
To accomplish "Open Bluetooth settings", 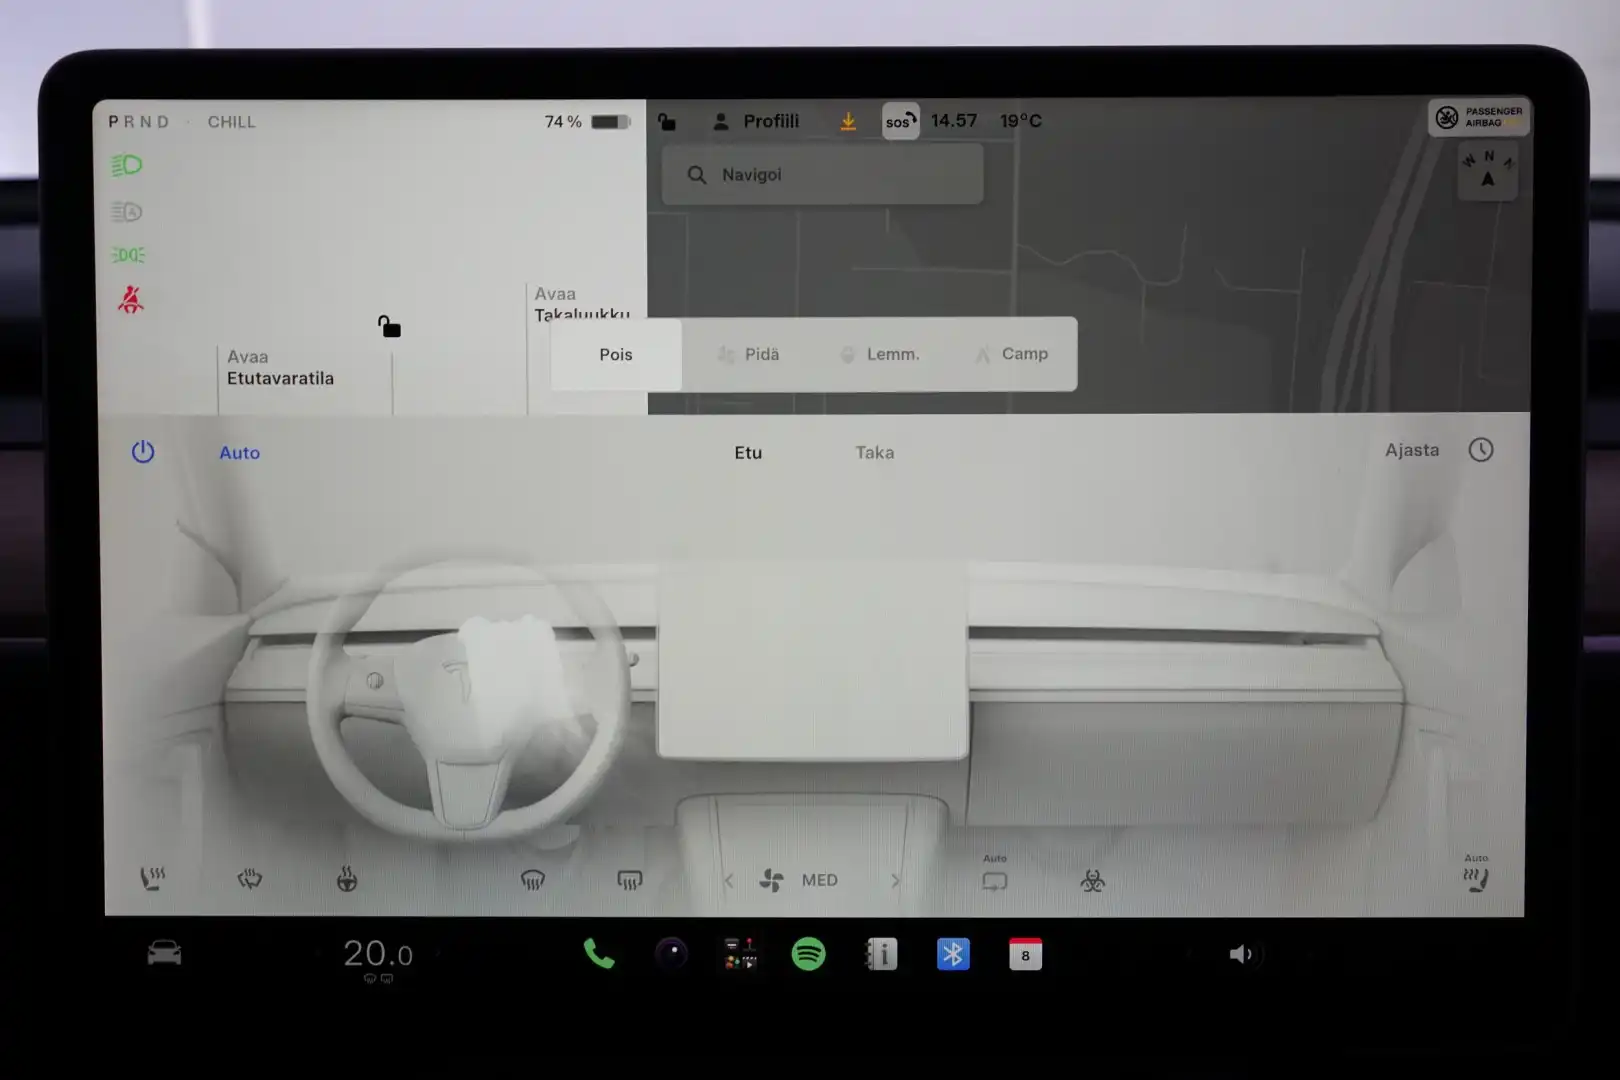I will (x=953, y=954).
